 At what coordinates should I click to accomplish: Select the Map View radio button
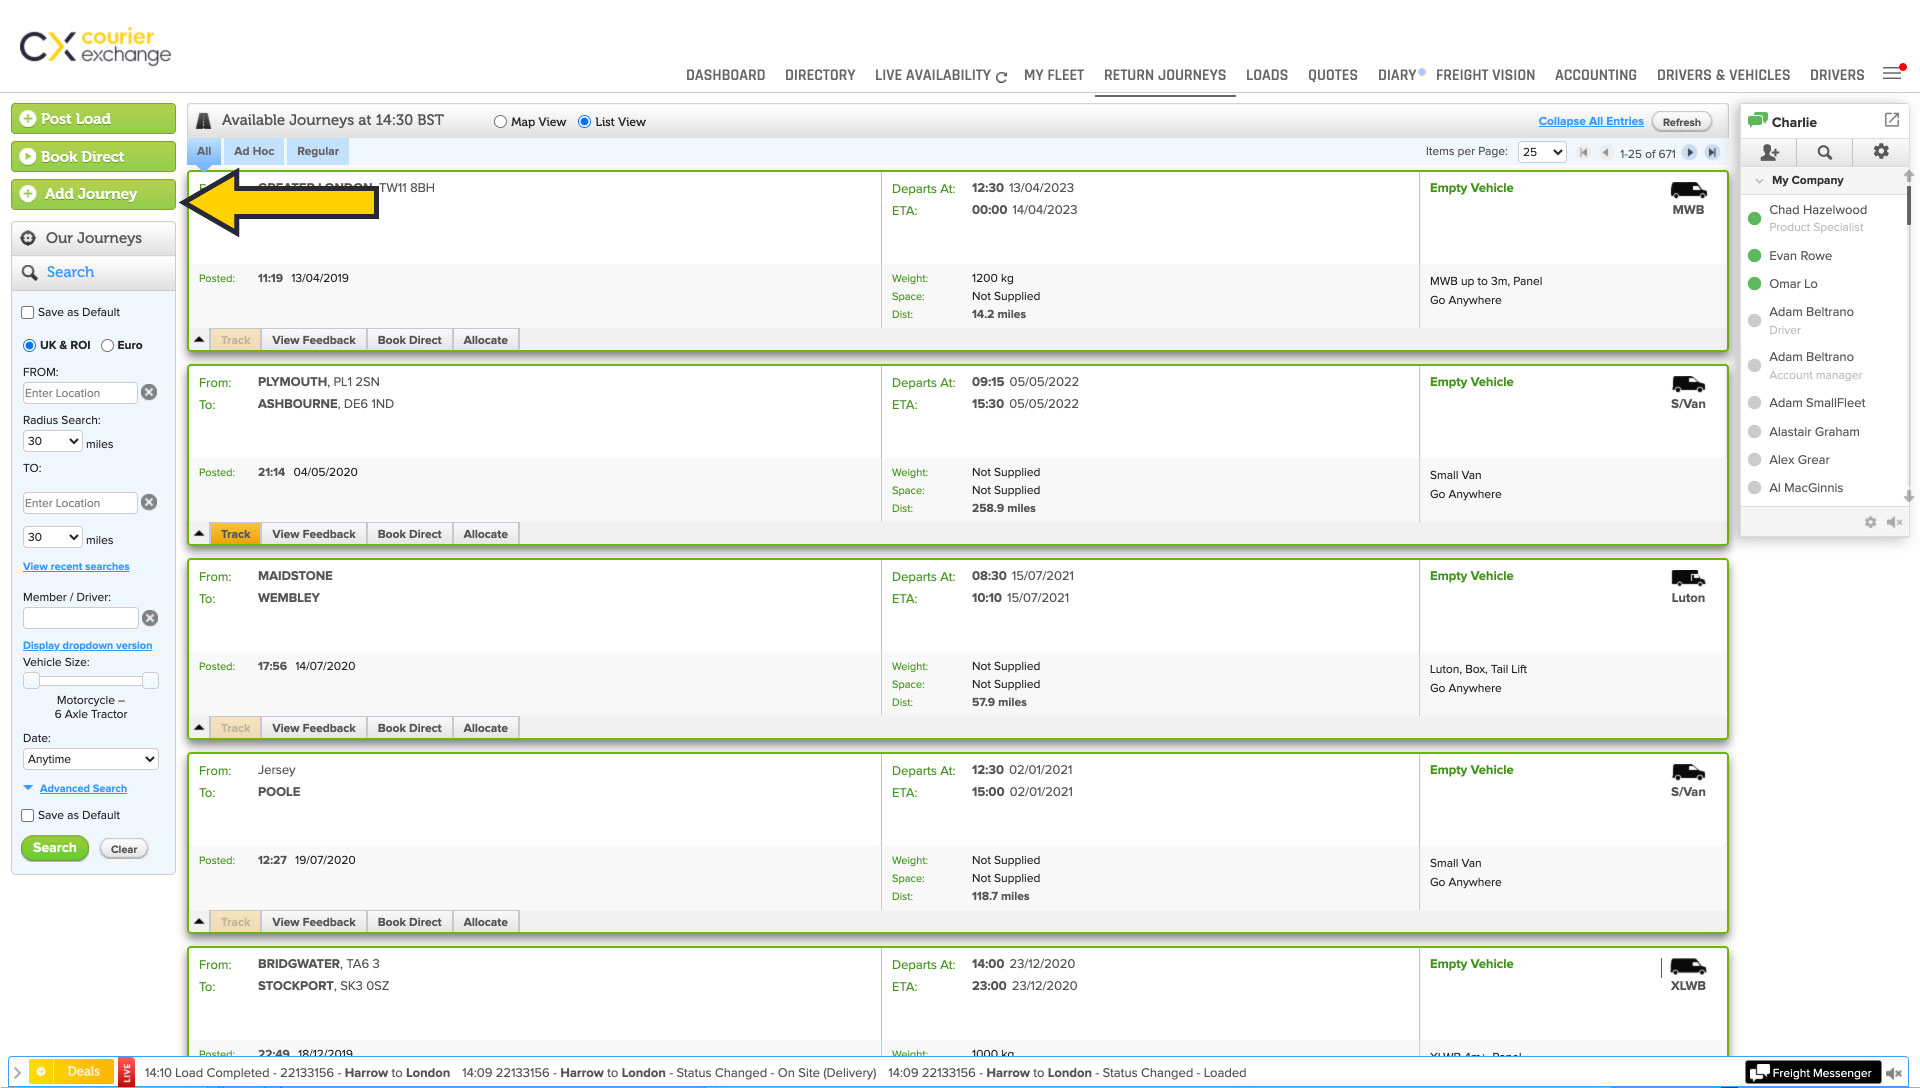[x=500, y=122]
